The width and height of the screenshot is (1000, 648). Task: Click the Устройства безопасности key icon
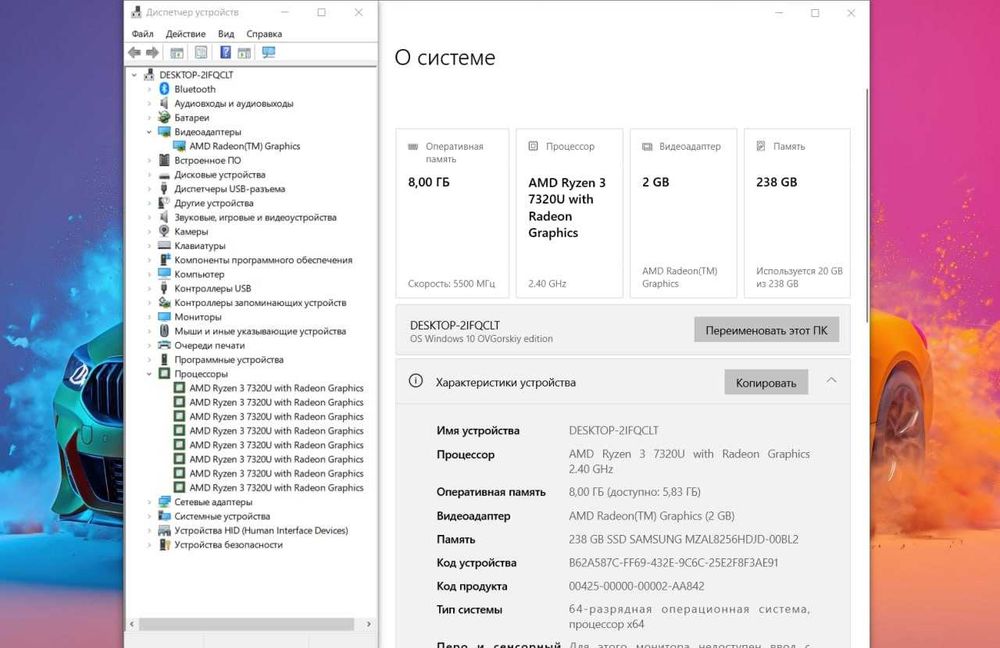pyautogui.click(x=164, y=545)
